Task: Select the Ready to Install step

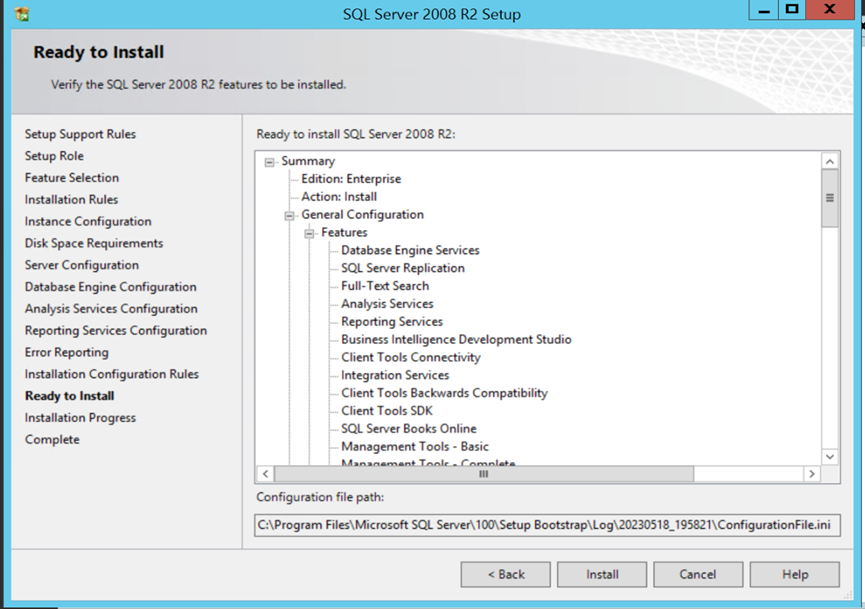Action: coord(70,396)
